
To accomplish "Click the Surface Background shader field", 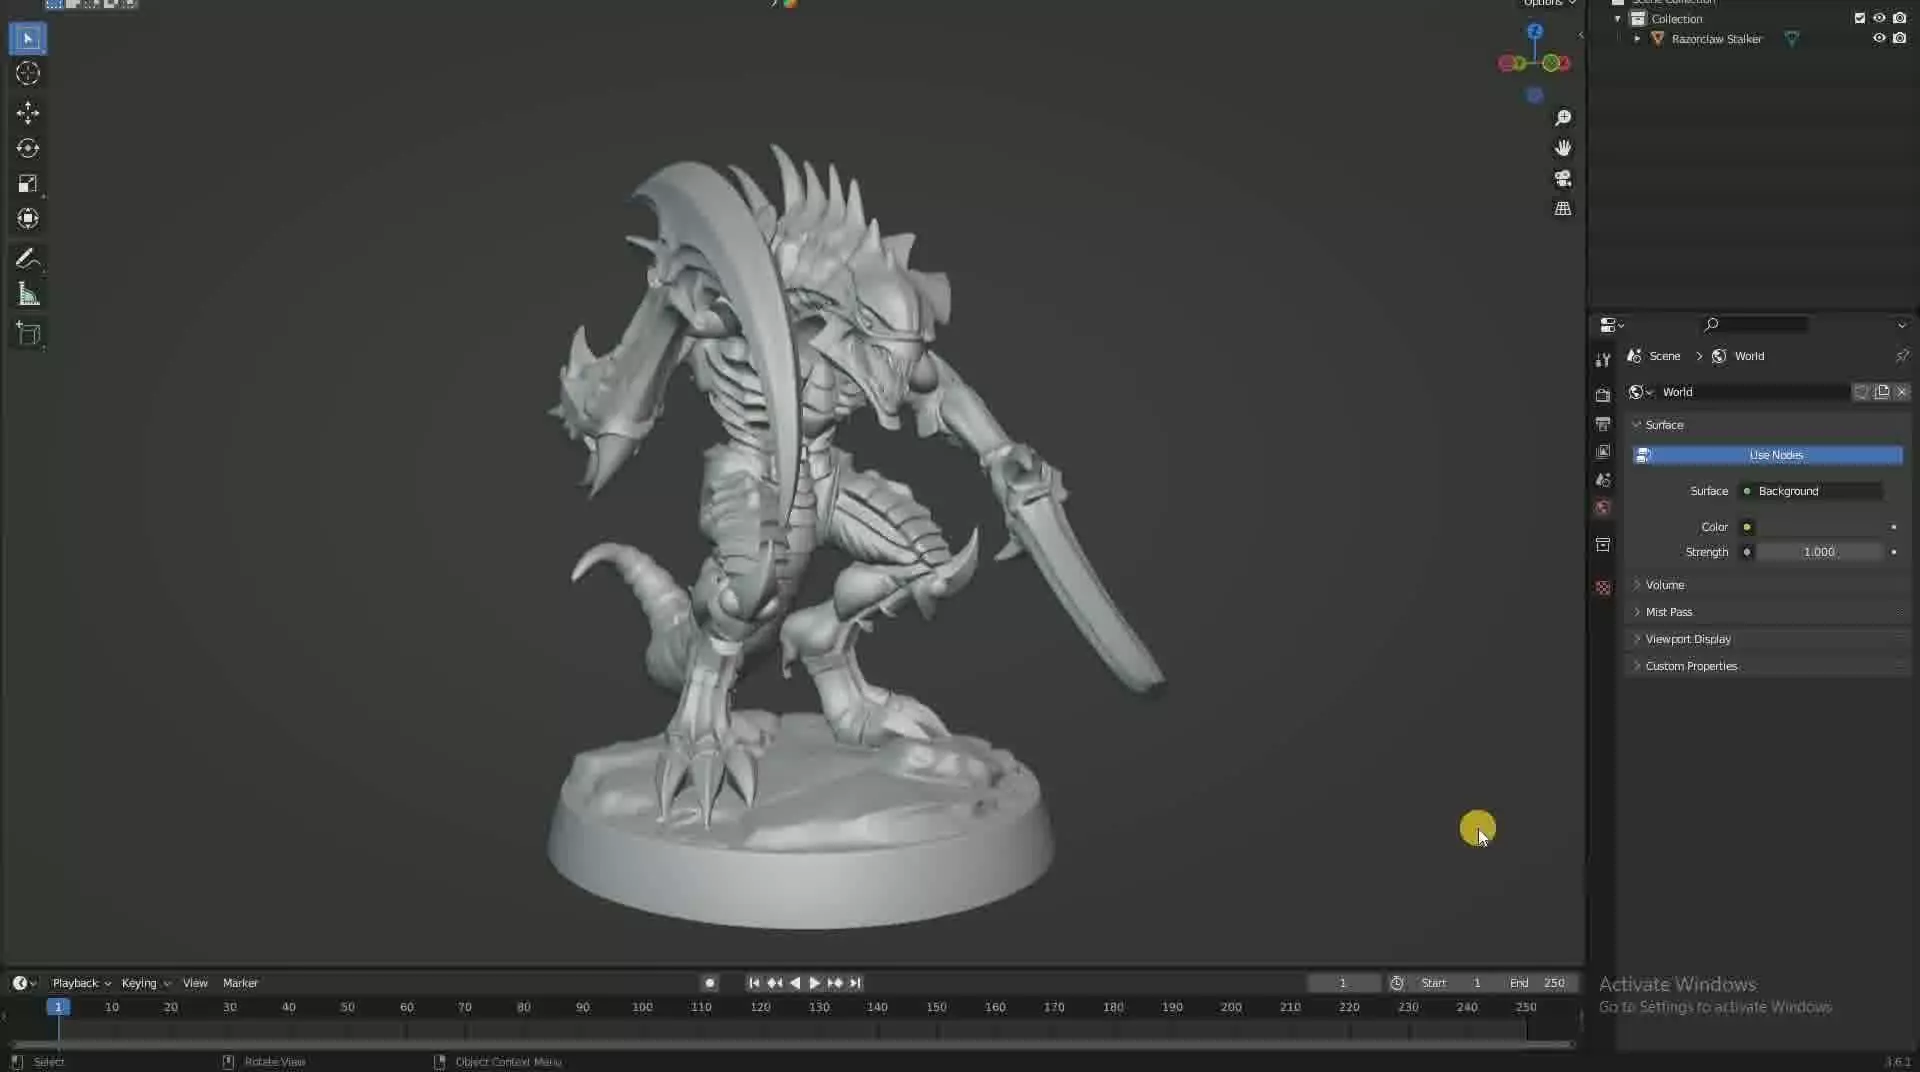I will pyautogui.click(x=1813, y=491).
